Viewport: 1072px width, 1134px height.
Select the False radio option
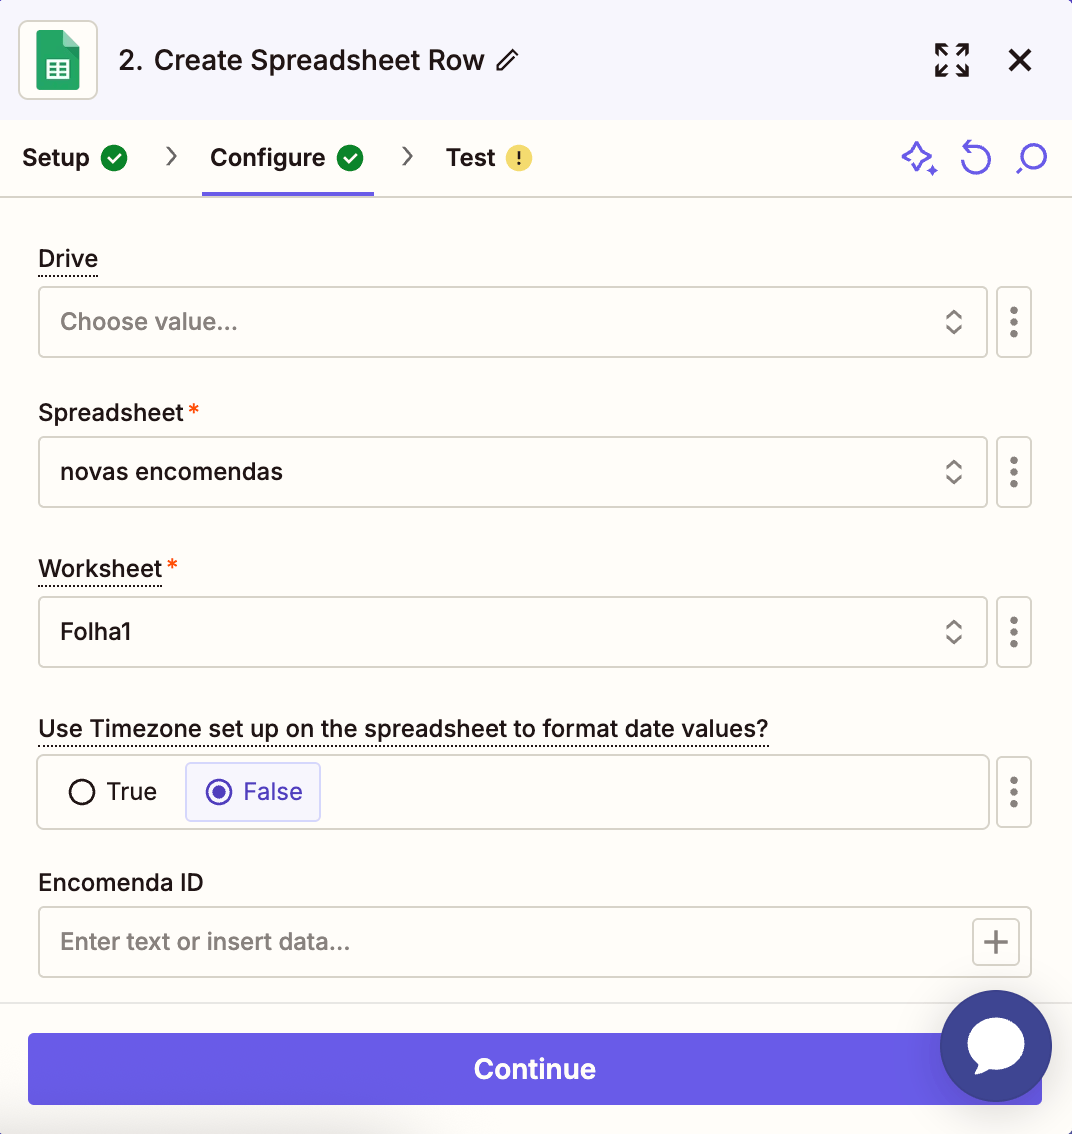254,792
